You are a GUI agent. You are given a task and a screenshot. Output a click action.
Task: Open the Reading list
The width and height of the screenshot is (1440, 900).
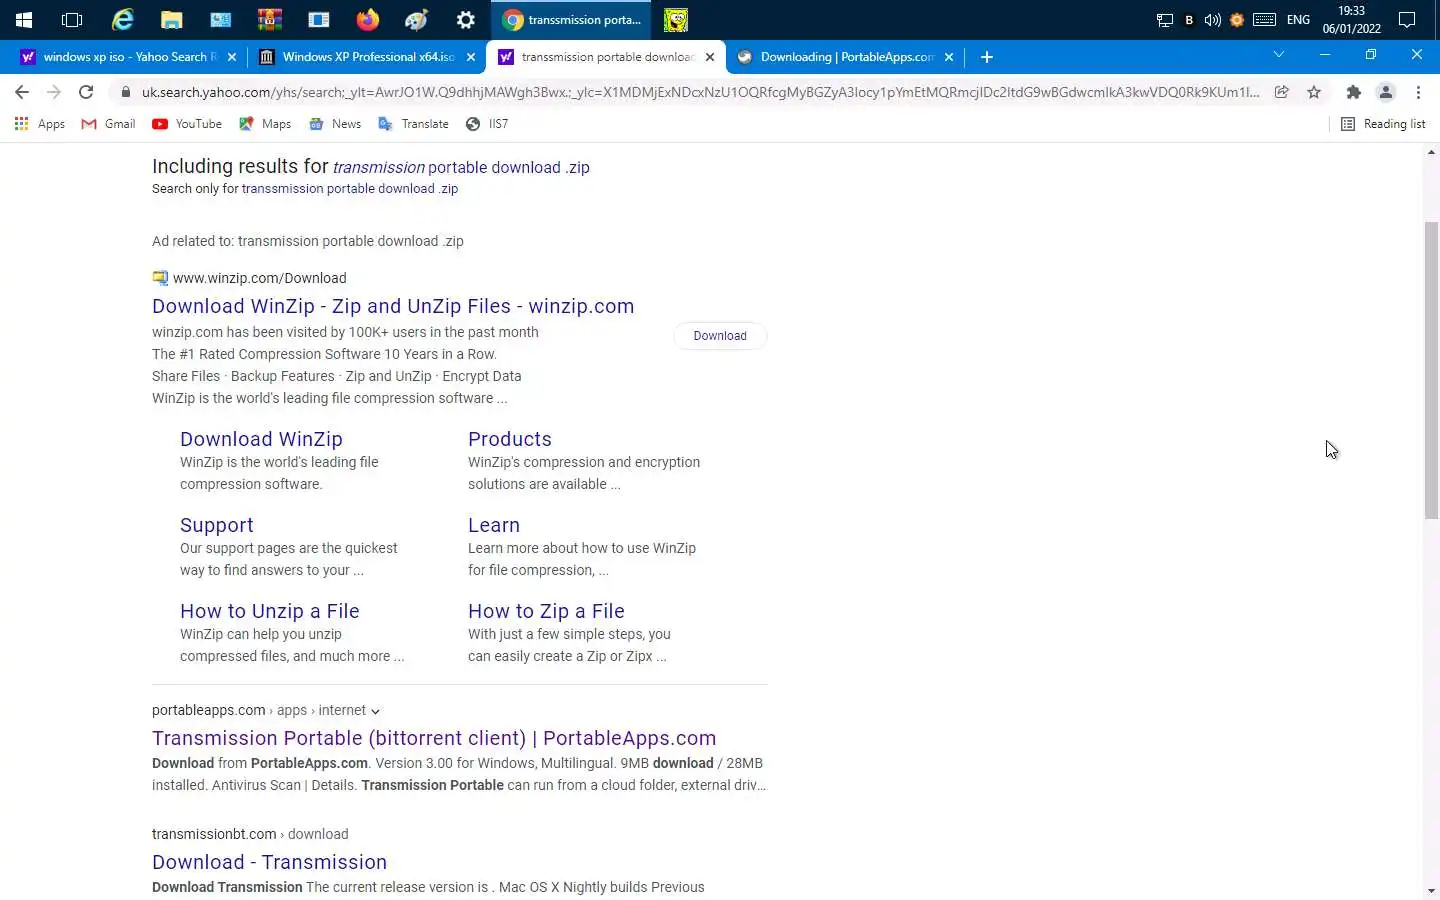coord(1383,124)
